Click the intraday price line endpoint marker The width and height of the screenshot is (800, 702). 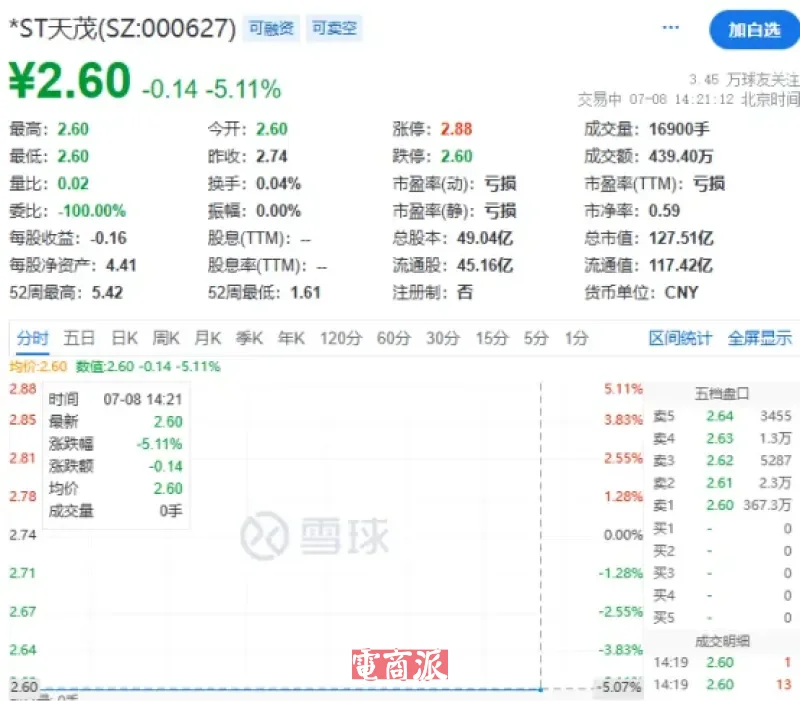pyautogui.click(x=541, y=689)
